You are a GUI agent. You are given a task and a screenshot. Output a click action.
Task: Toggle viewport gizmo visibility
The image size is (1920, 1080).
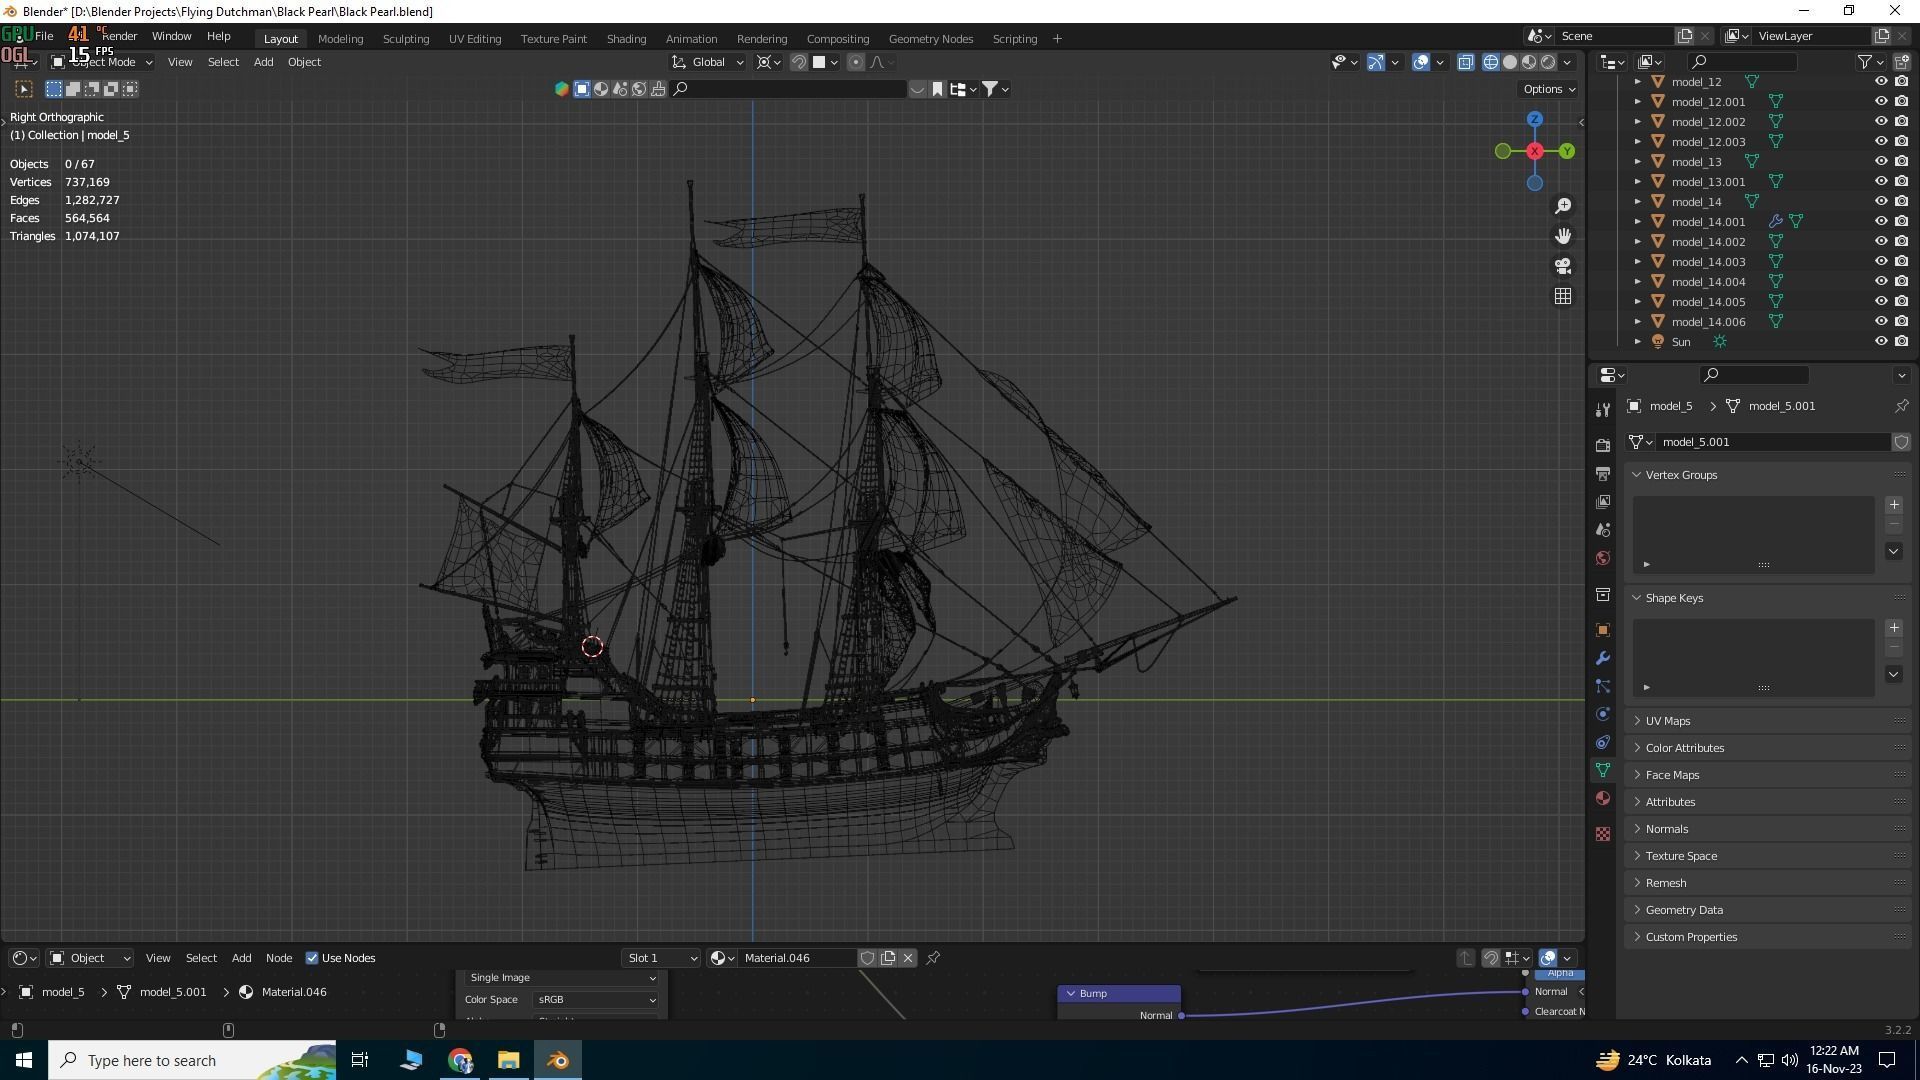click(x=1376, y=62)
